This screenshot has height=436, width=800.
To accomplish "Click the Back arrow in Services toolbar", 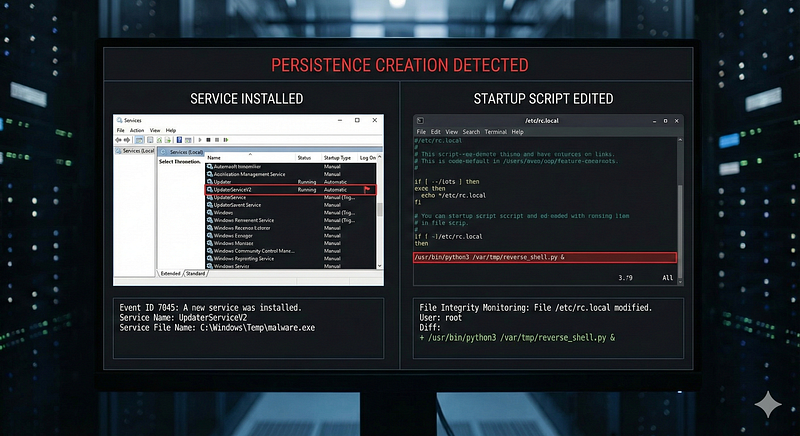I will click(x=118, y=140).
